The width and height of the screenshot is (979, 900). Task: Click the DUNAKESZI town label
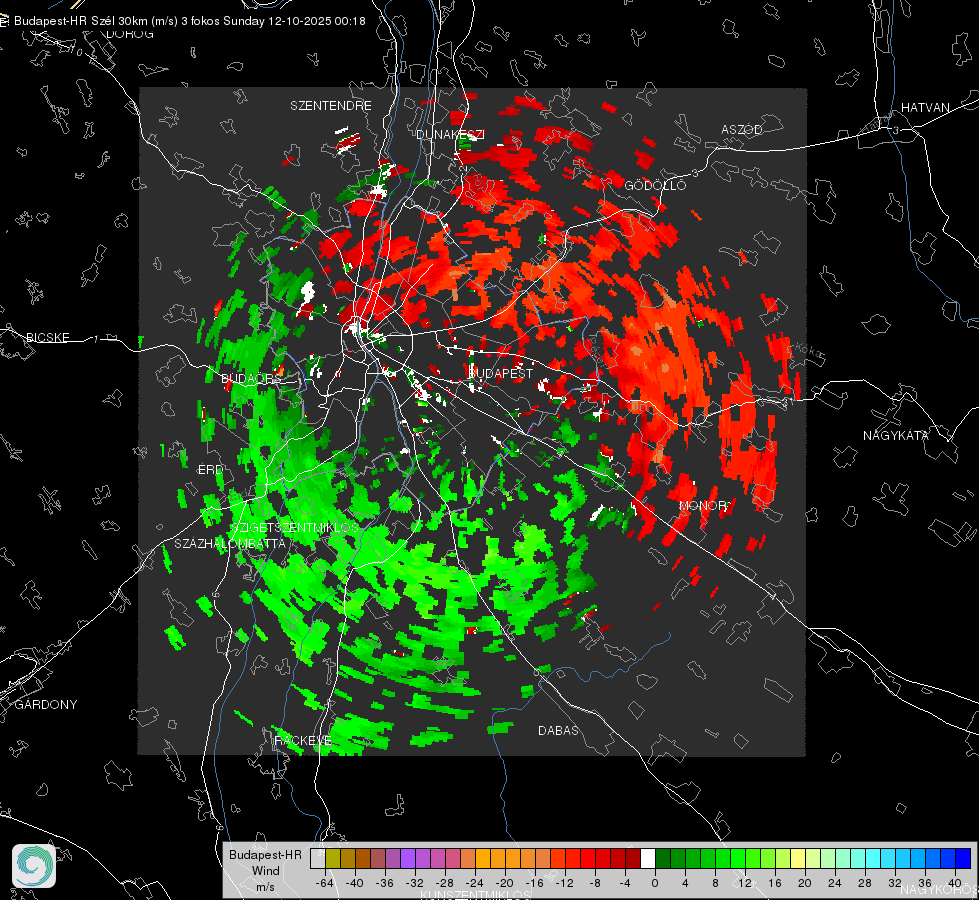[450, 134]
